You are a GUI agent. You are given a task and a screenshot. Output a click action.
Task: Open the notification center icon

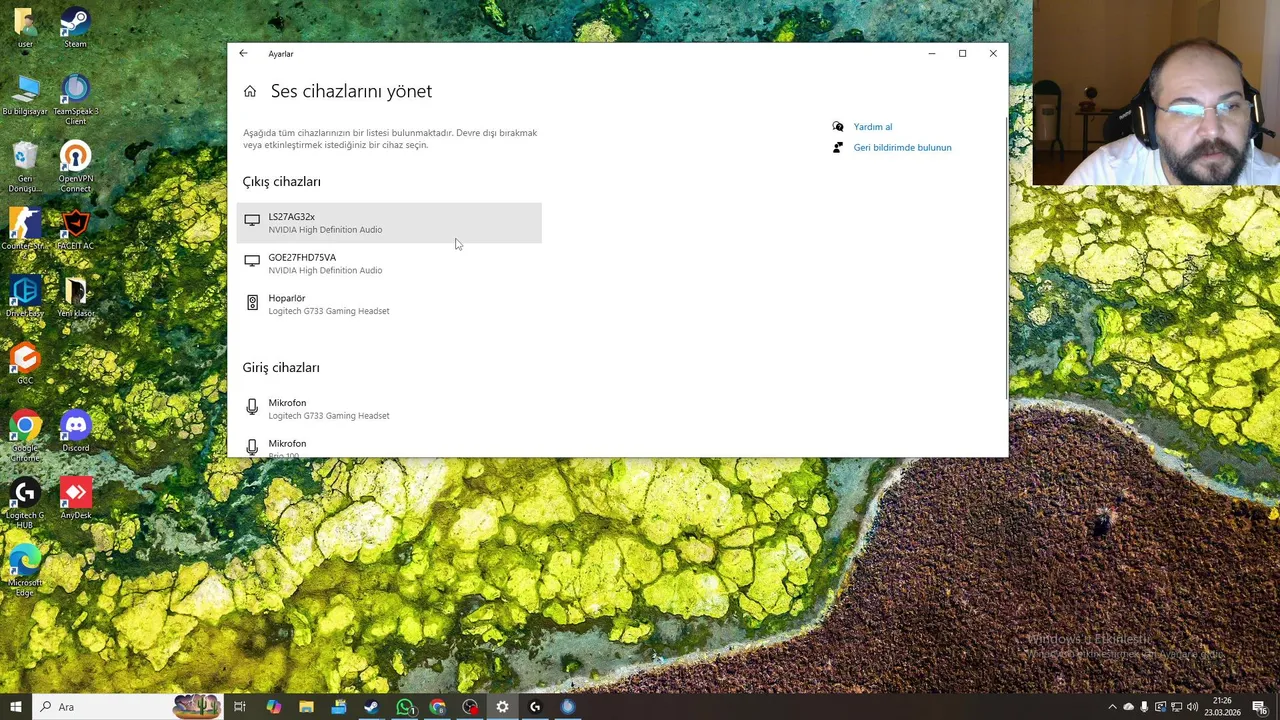[x=1260, y=707]
